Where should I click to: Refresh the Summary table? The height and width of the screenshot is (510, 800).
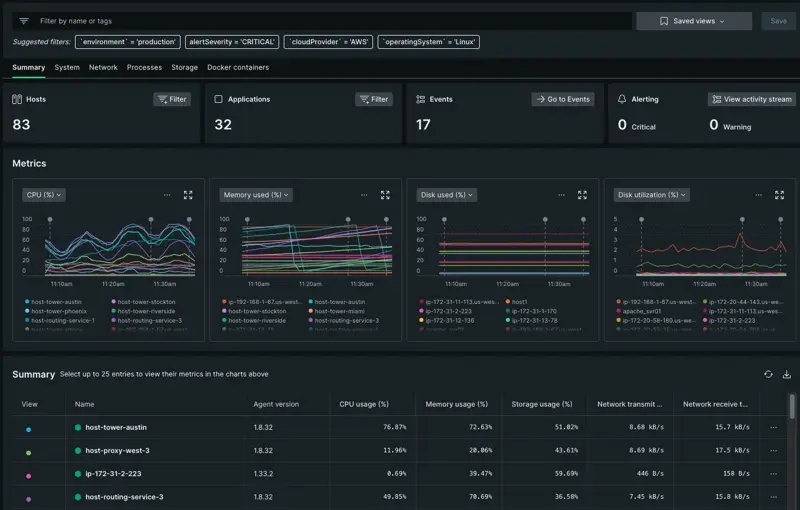click(768, 374)
